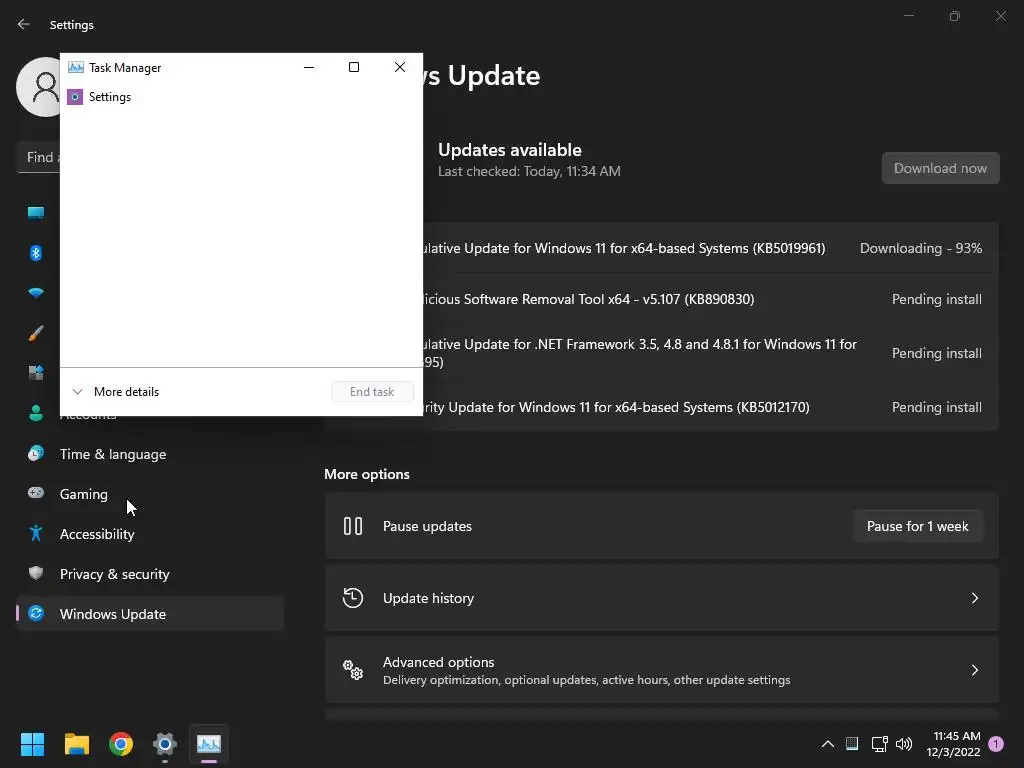Open the Personalization paintbrush icon in sidebar
1024x768 pixels.
(x=36, y=333)
